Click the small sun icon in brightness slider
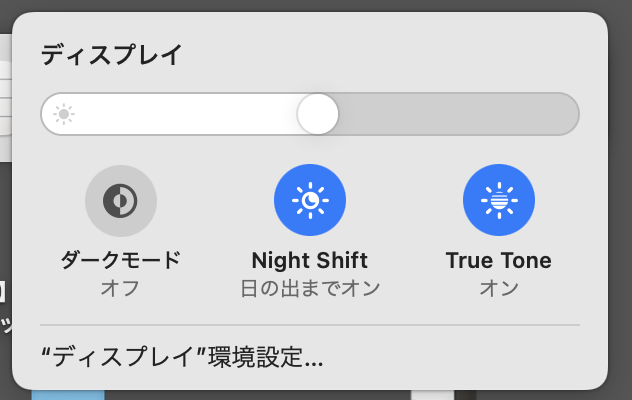Viewport: 632px width, 400px height. [64, 114]
